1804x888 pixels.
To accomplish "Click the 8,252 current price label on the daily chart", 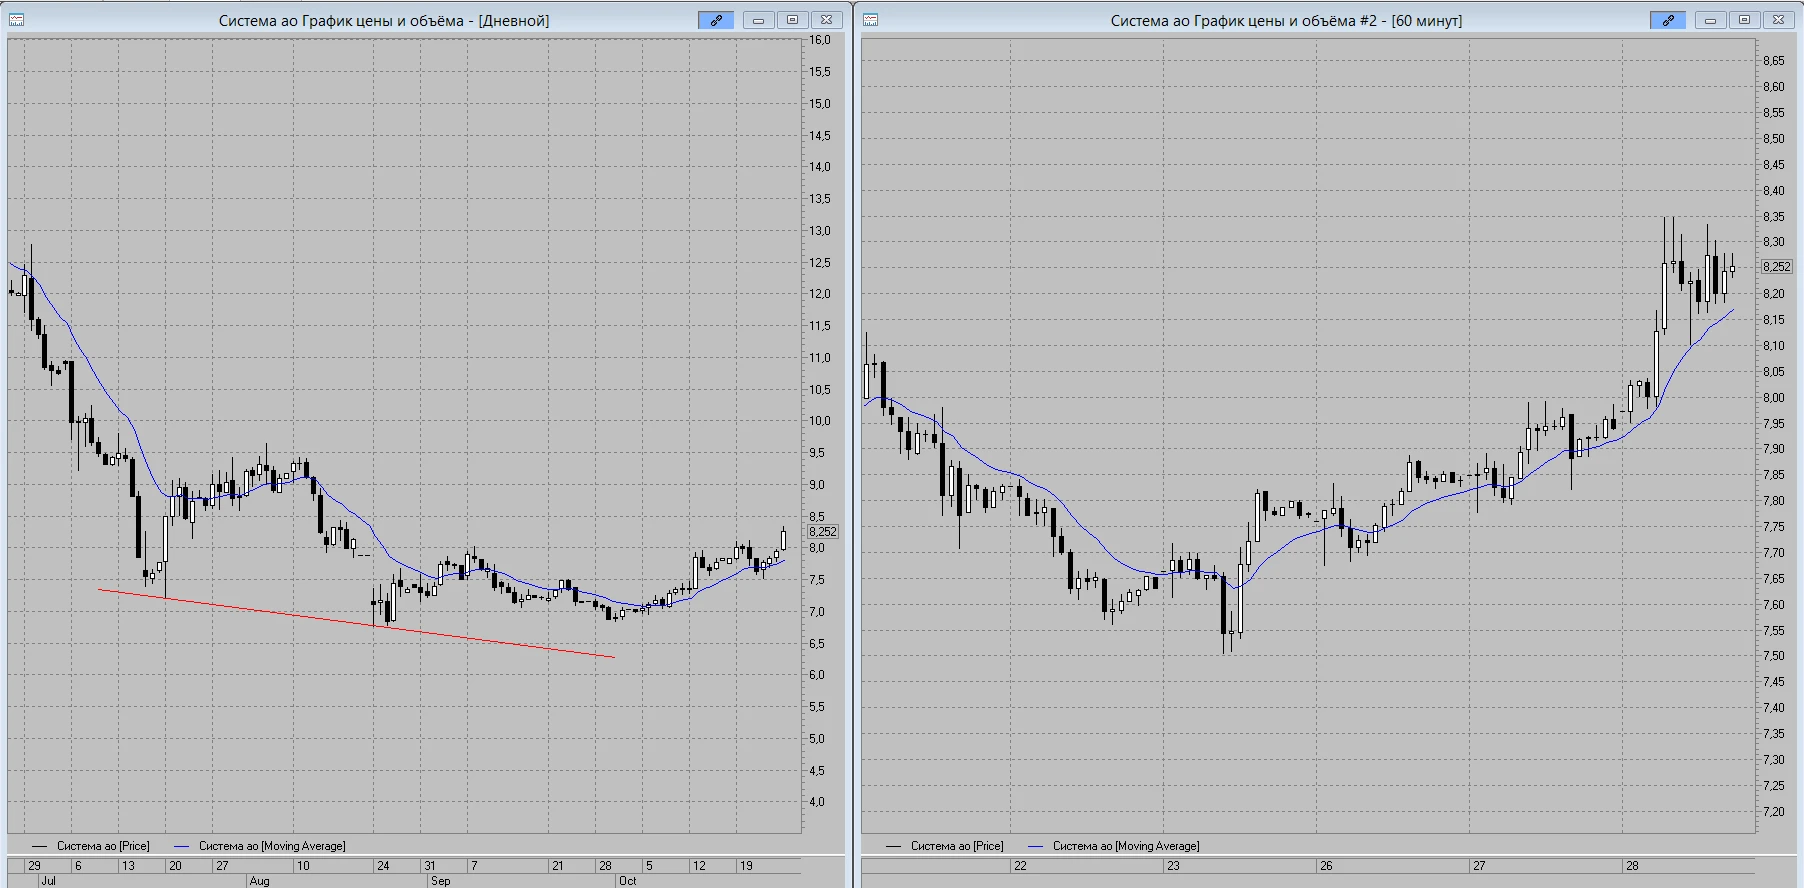I will coord(823,532).
